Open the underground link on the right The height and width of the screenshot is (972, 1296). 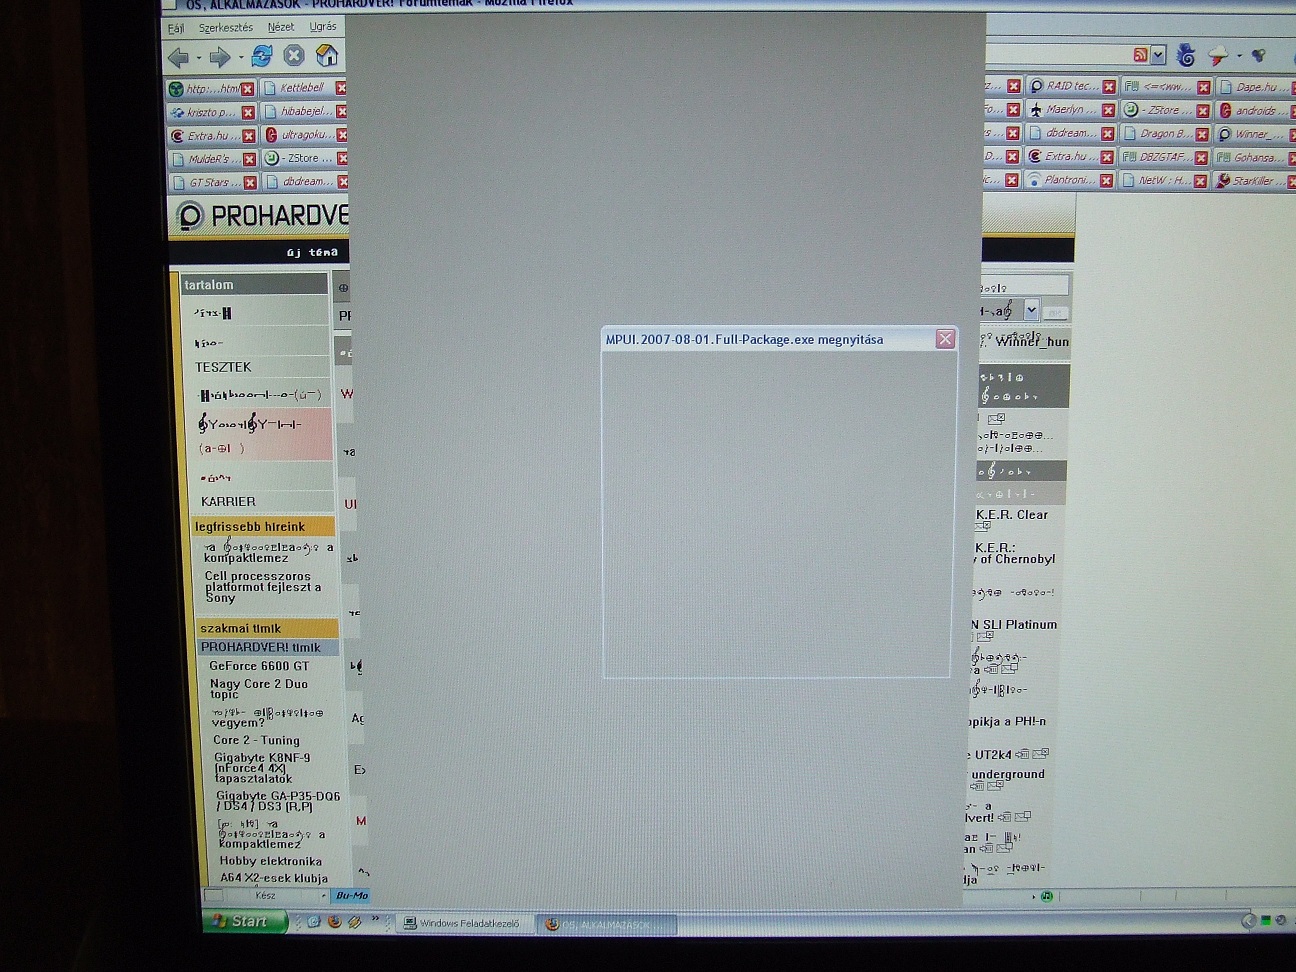tap(1008, 774)
